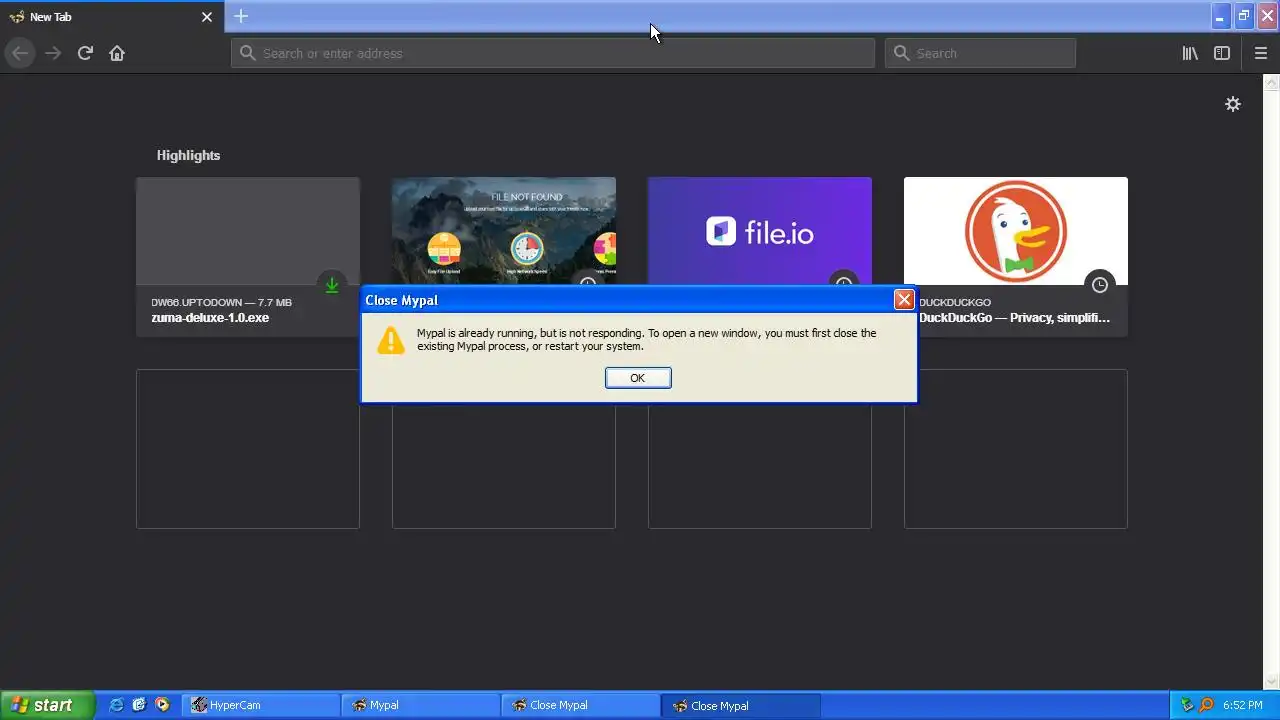Click the Highlights section heading

coord(188,155)
